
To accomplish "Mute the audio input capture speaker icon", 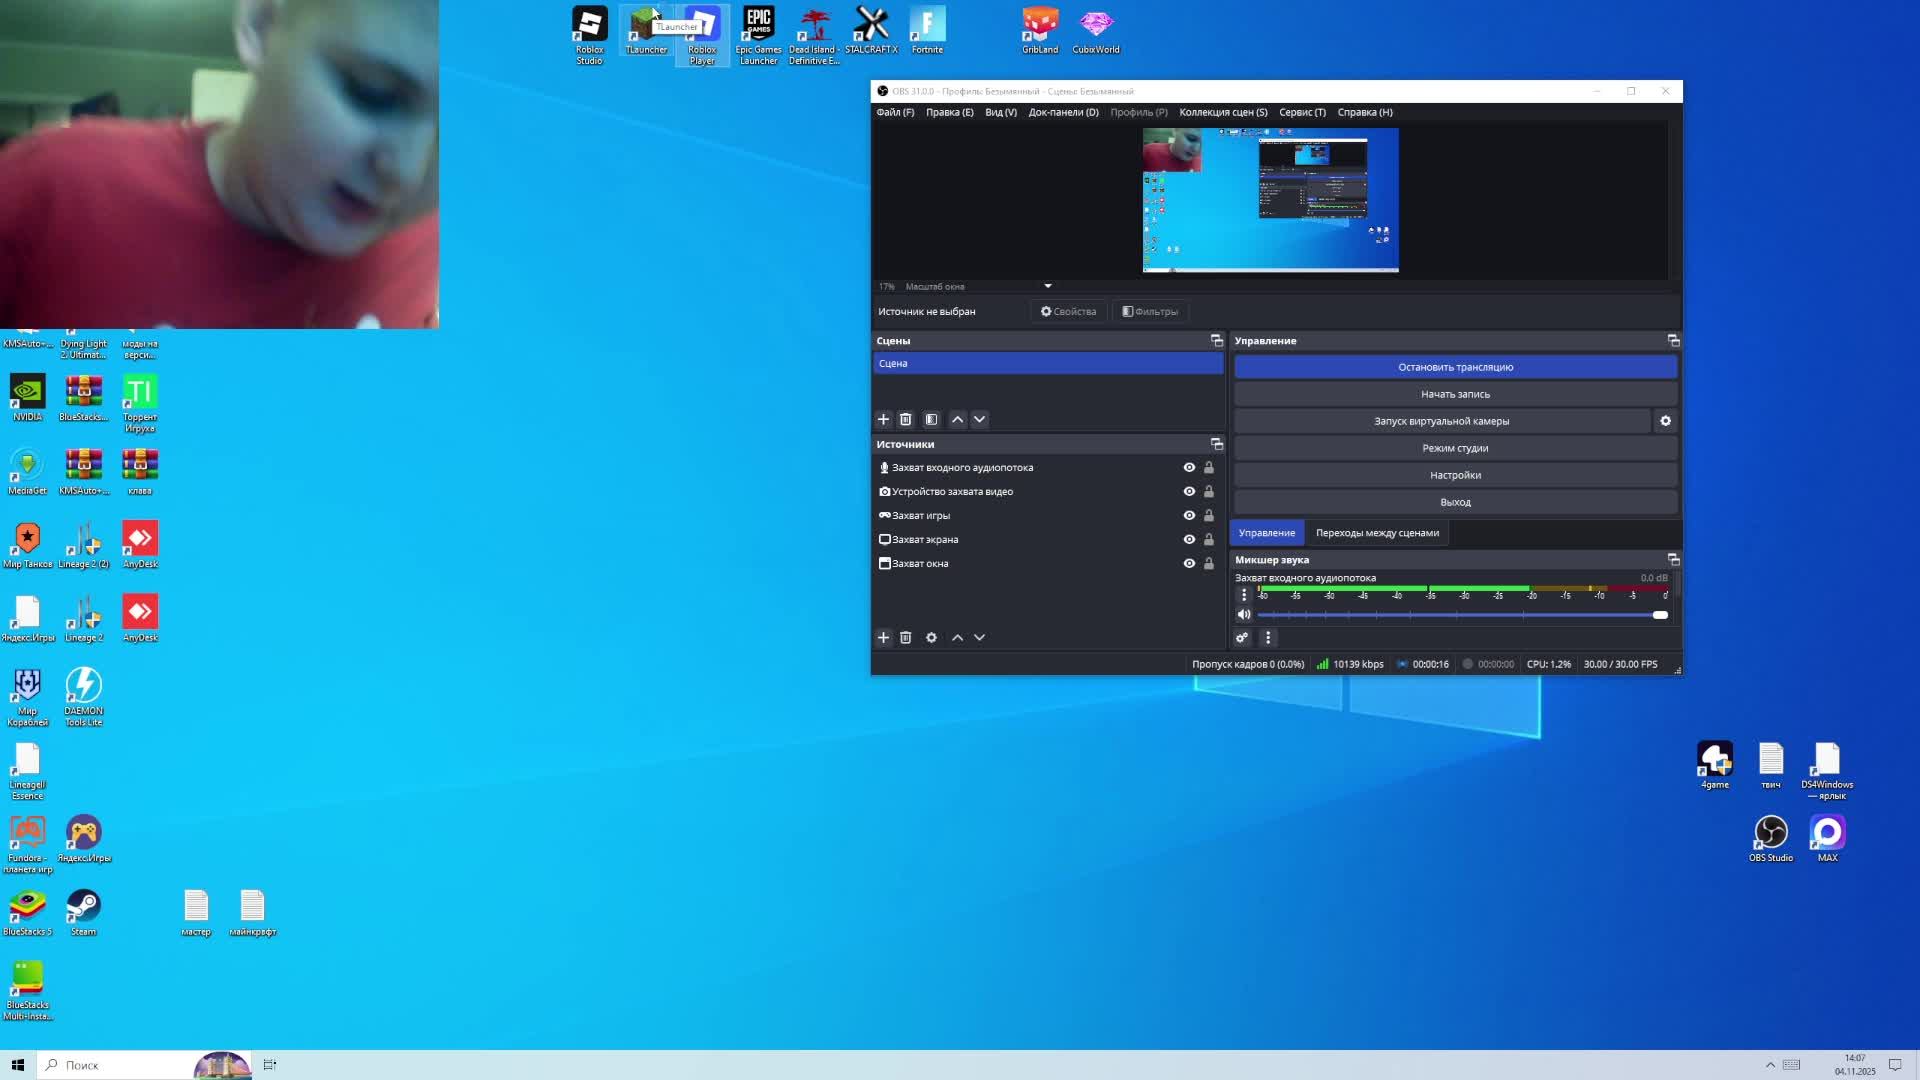I will [x=1244, y=615].
